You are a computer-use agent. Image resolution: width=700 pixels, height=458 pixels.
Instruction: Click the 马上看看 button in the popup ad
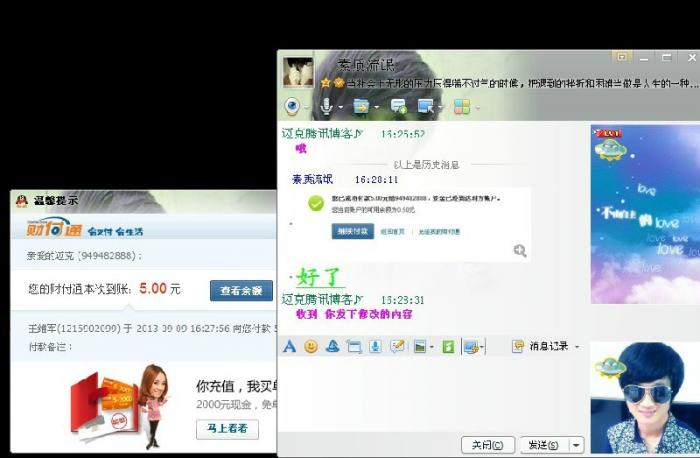click(x=227, y=429)
